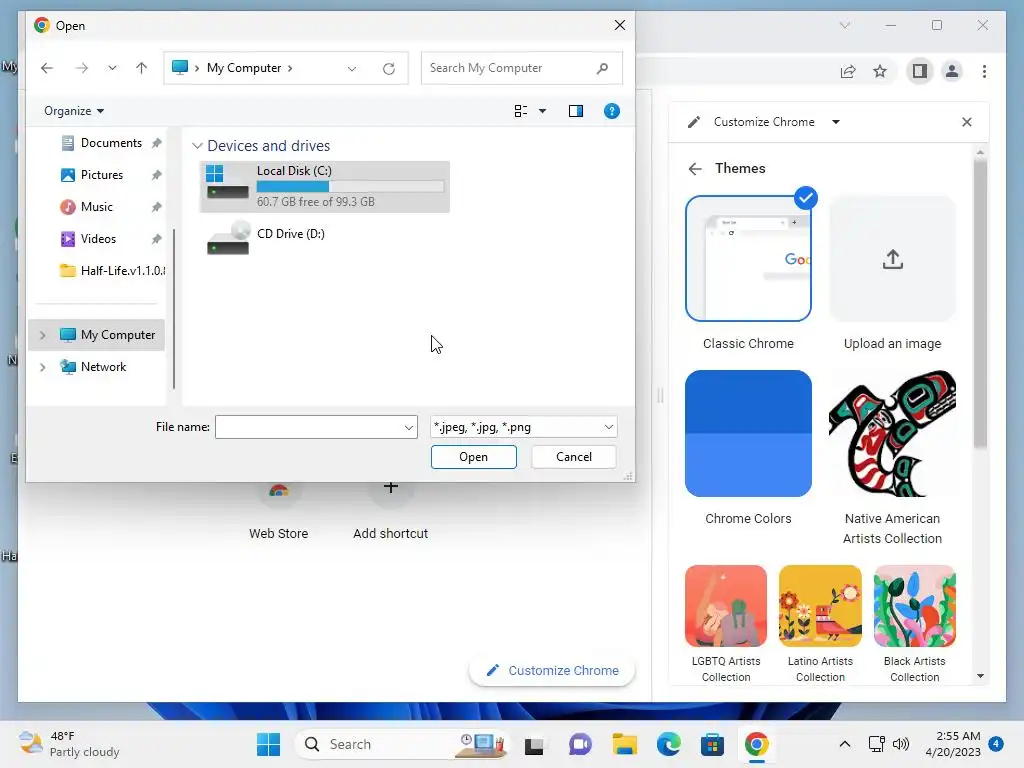
Task: Open Chrome Colors swatch
Action: click(748, 434)
